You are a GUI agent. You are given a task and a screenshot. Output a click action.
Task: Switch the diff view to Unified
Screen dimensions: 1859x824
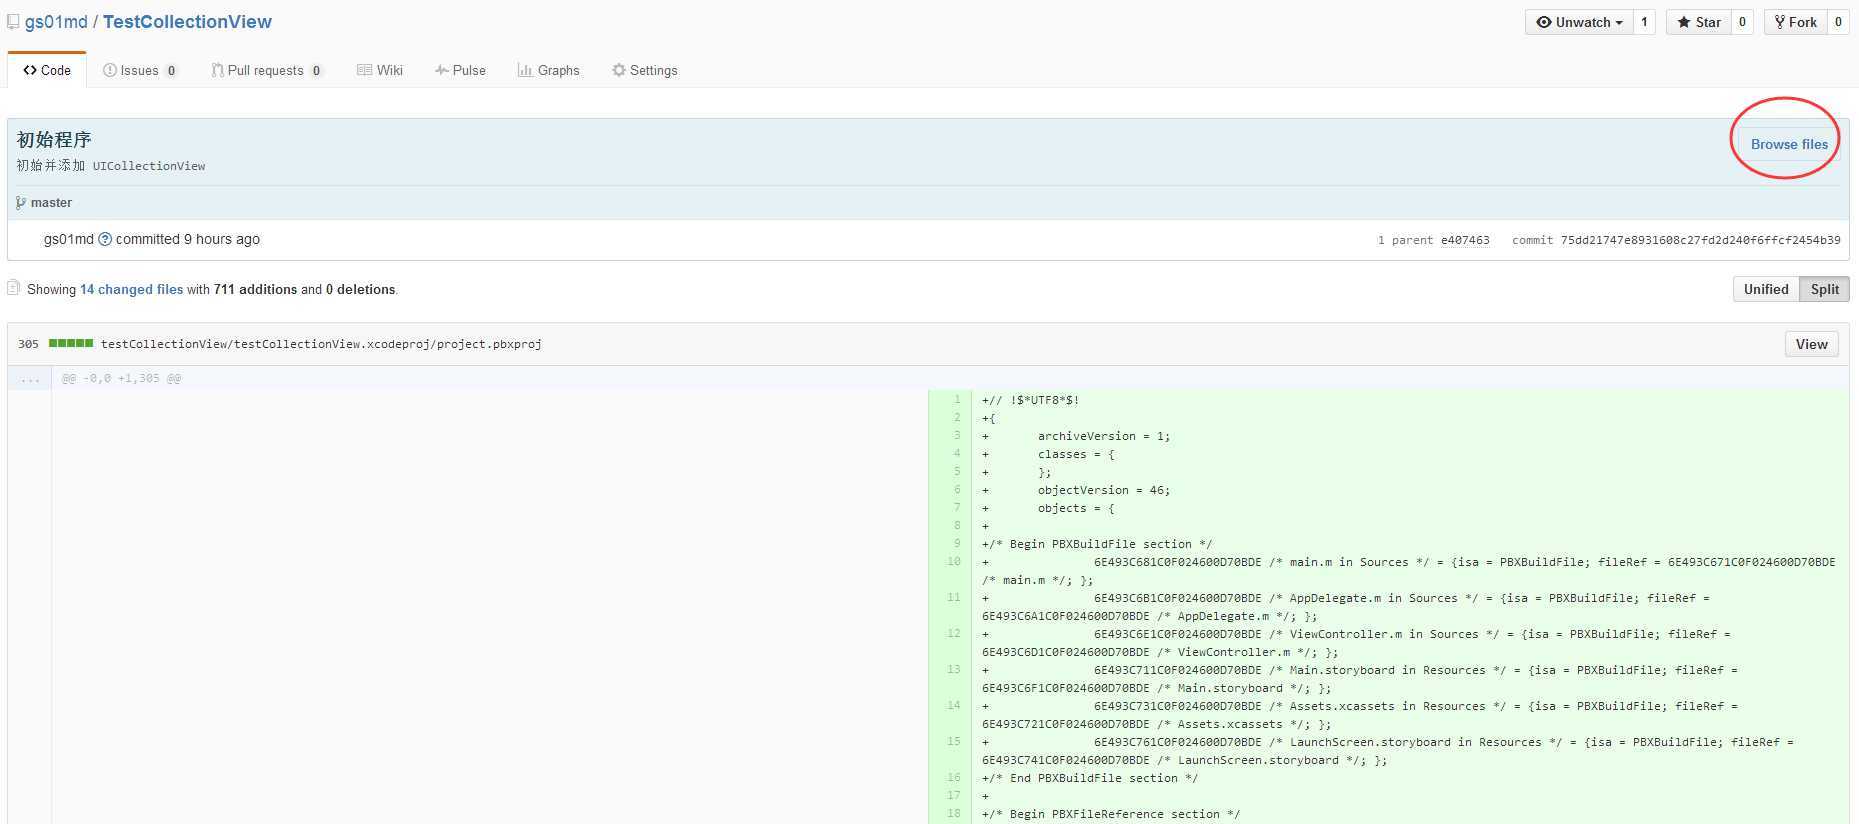[x=1766, y=289]
